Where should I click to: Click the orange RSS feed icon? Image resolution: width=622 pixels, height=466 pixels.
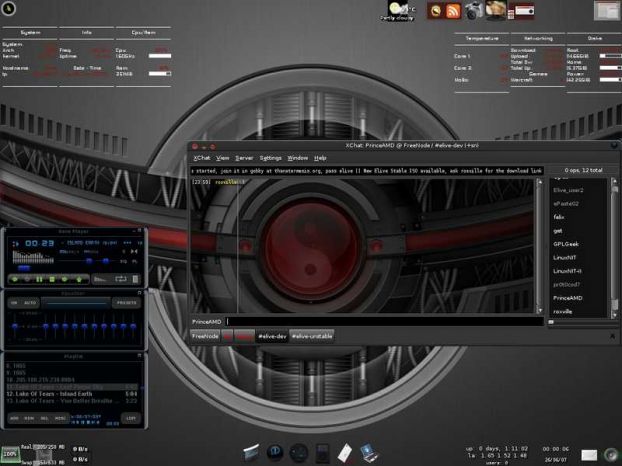(x=453, y=11)
